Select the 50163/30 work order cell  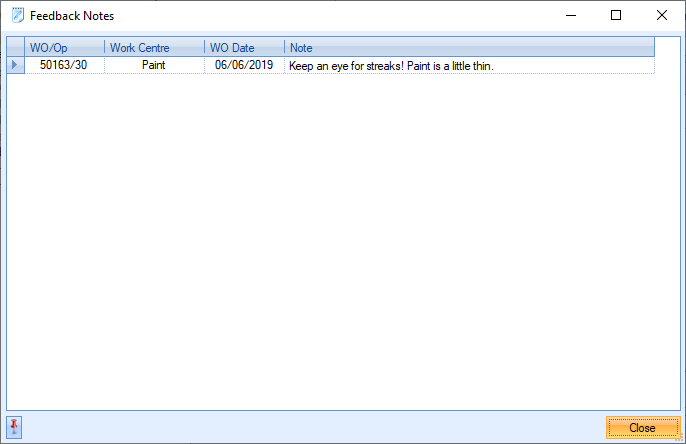[64, 65]
